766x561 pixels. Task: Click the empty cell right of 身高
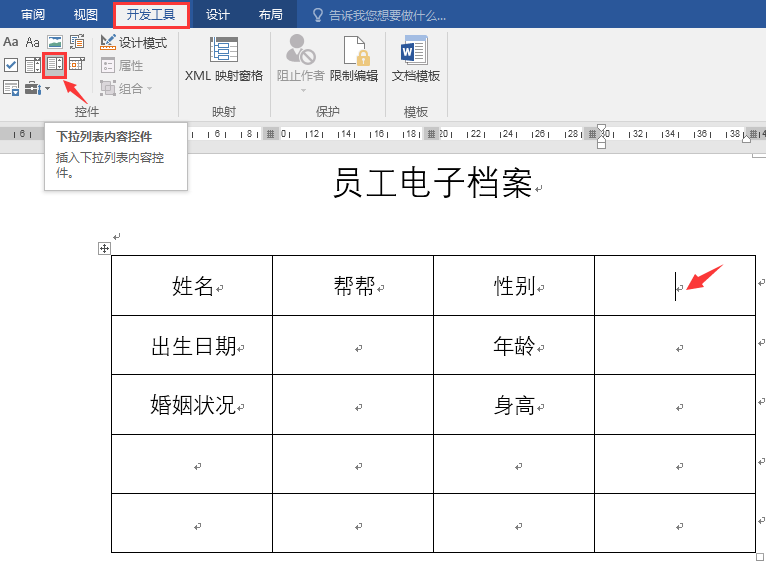pyautogui.click(x=675, y=405)
